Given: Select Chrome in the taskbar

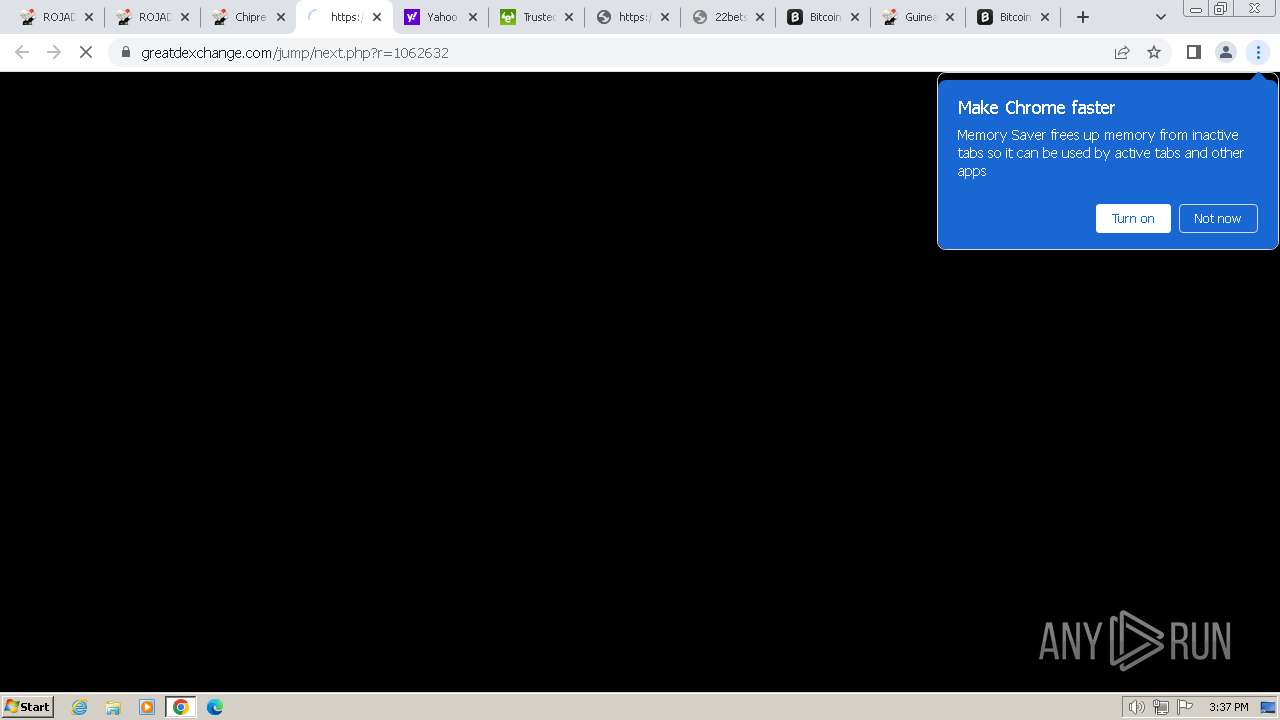Looking at the screenshot, I should pos(181,707).
